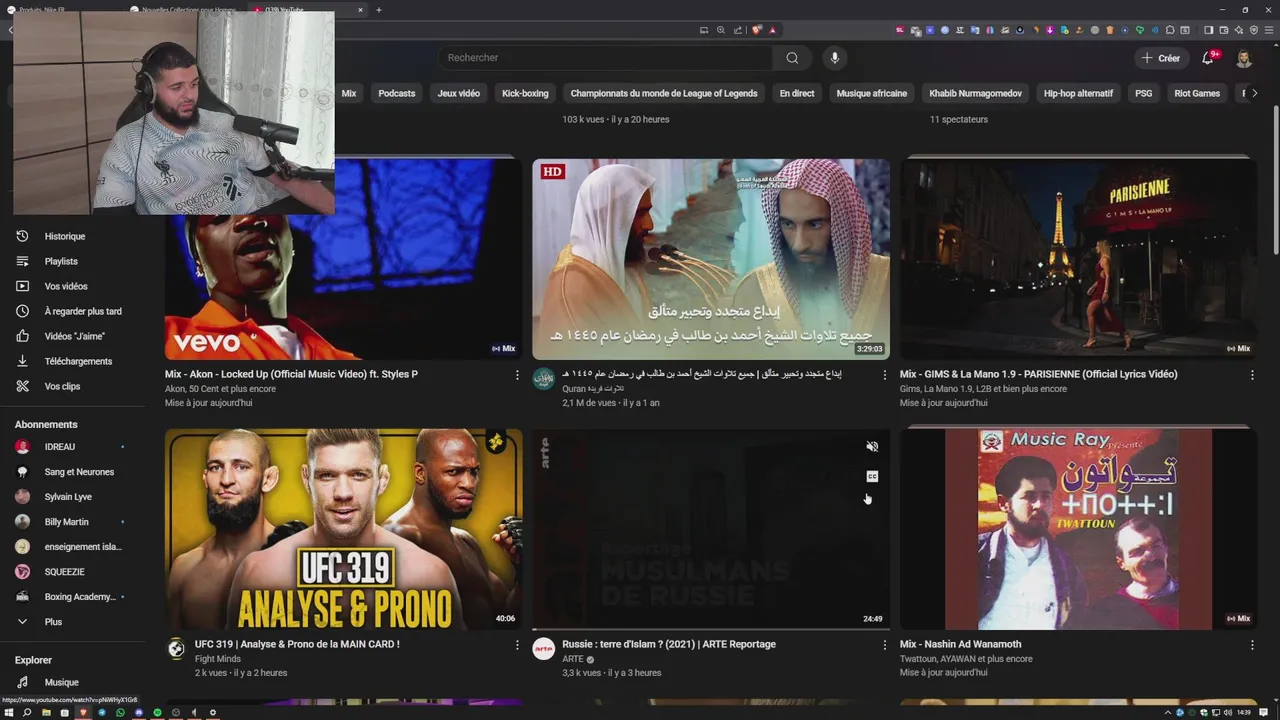Open the Quran channel avatar
Viewport: 1280px width, 720px height.
pyautogui.click(x=543, y=379)
